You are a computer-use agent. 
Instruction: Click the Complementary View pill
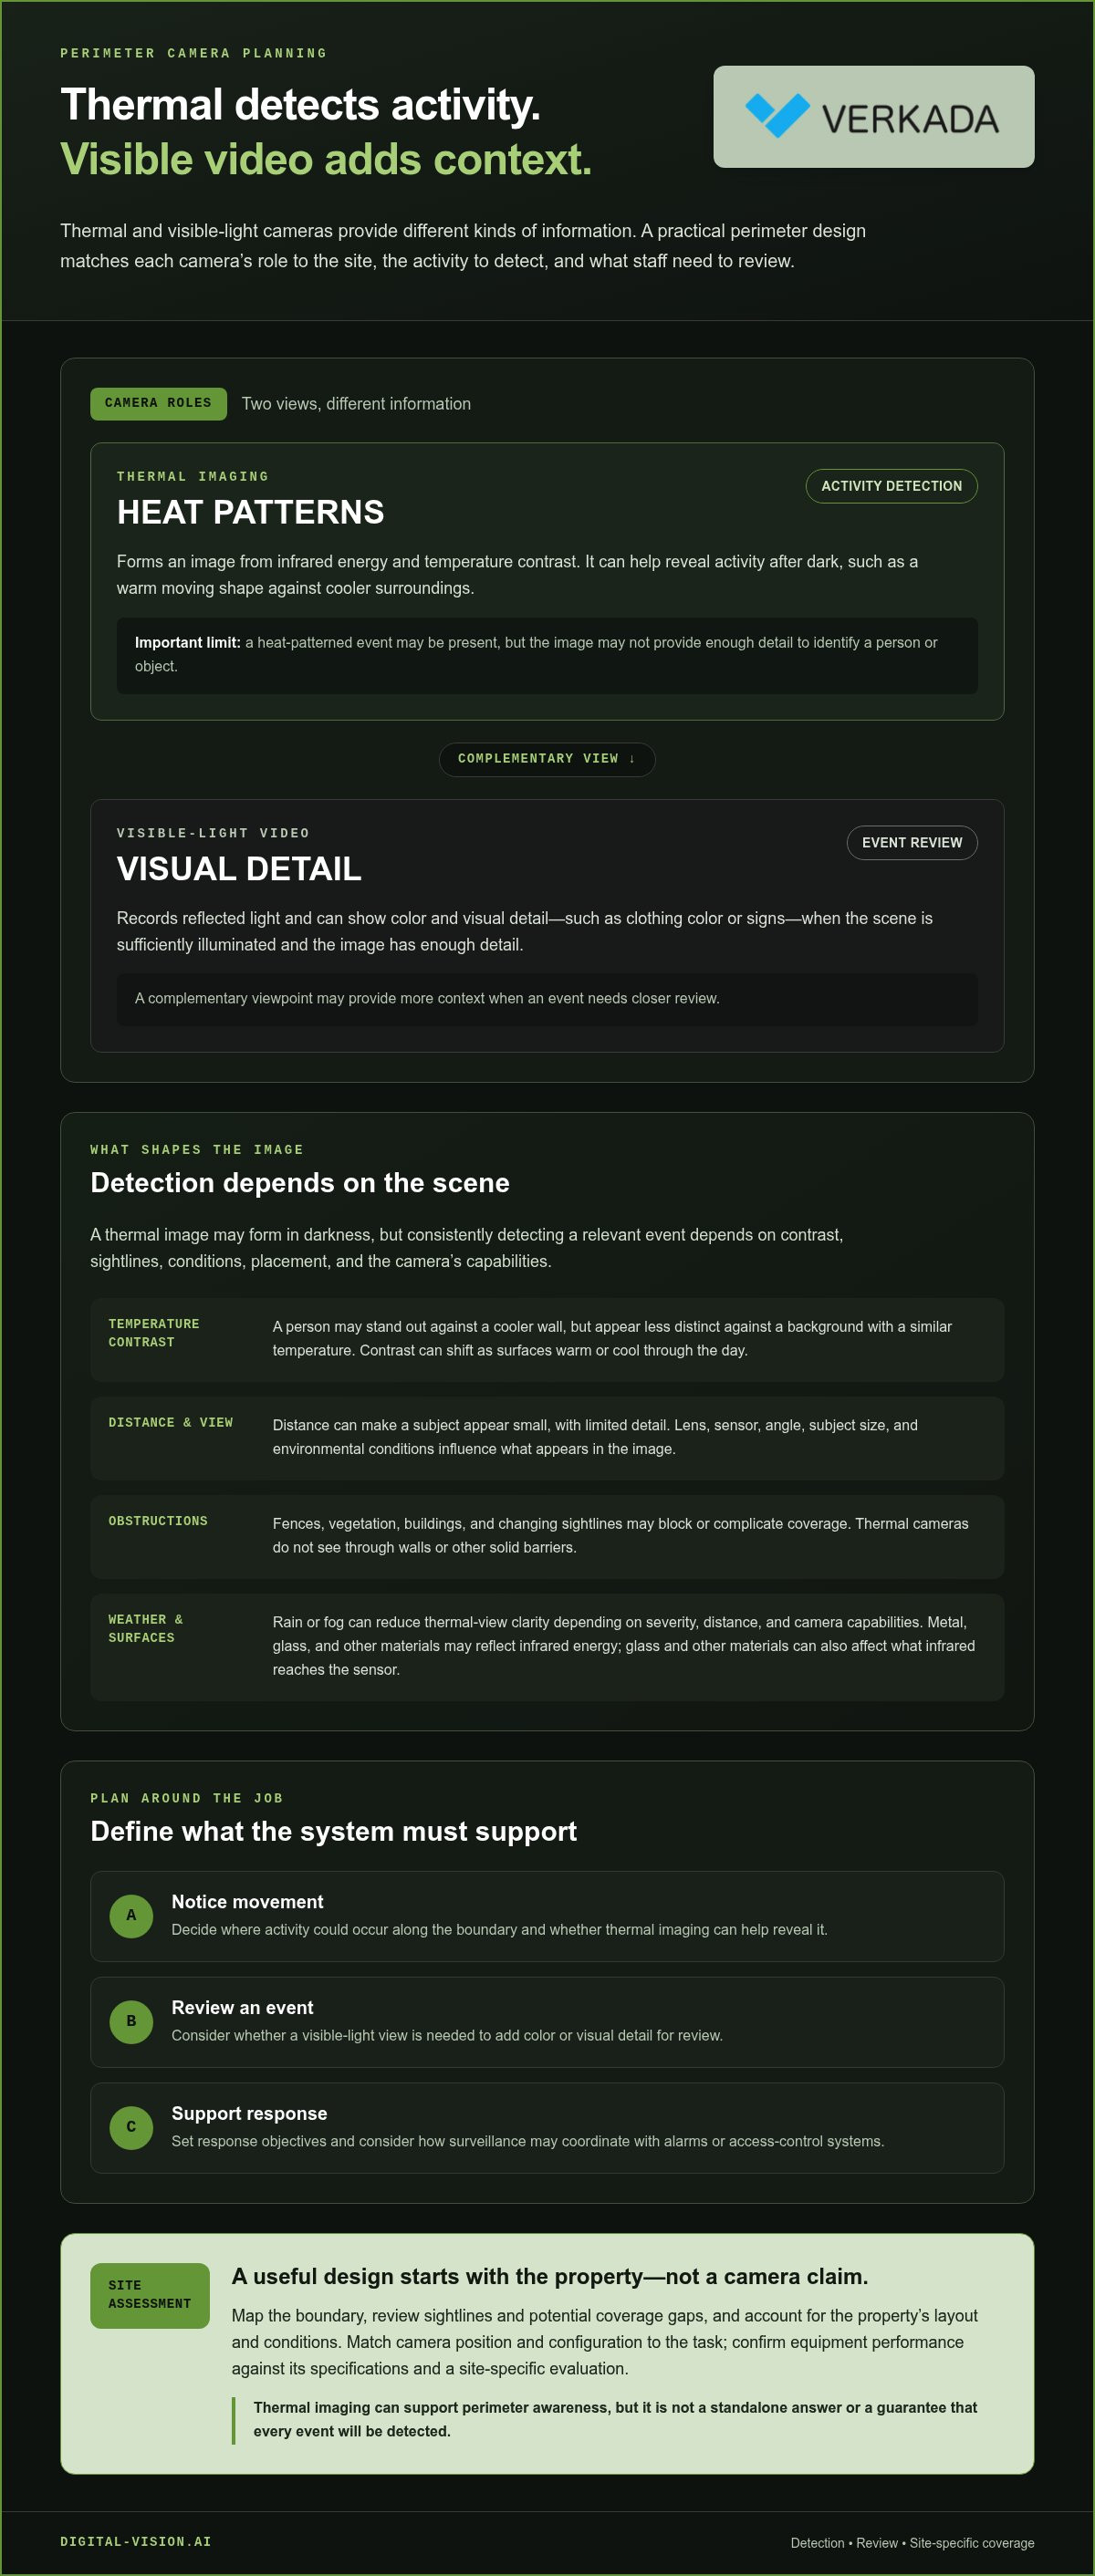[547, 759]
